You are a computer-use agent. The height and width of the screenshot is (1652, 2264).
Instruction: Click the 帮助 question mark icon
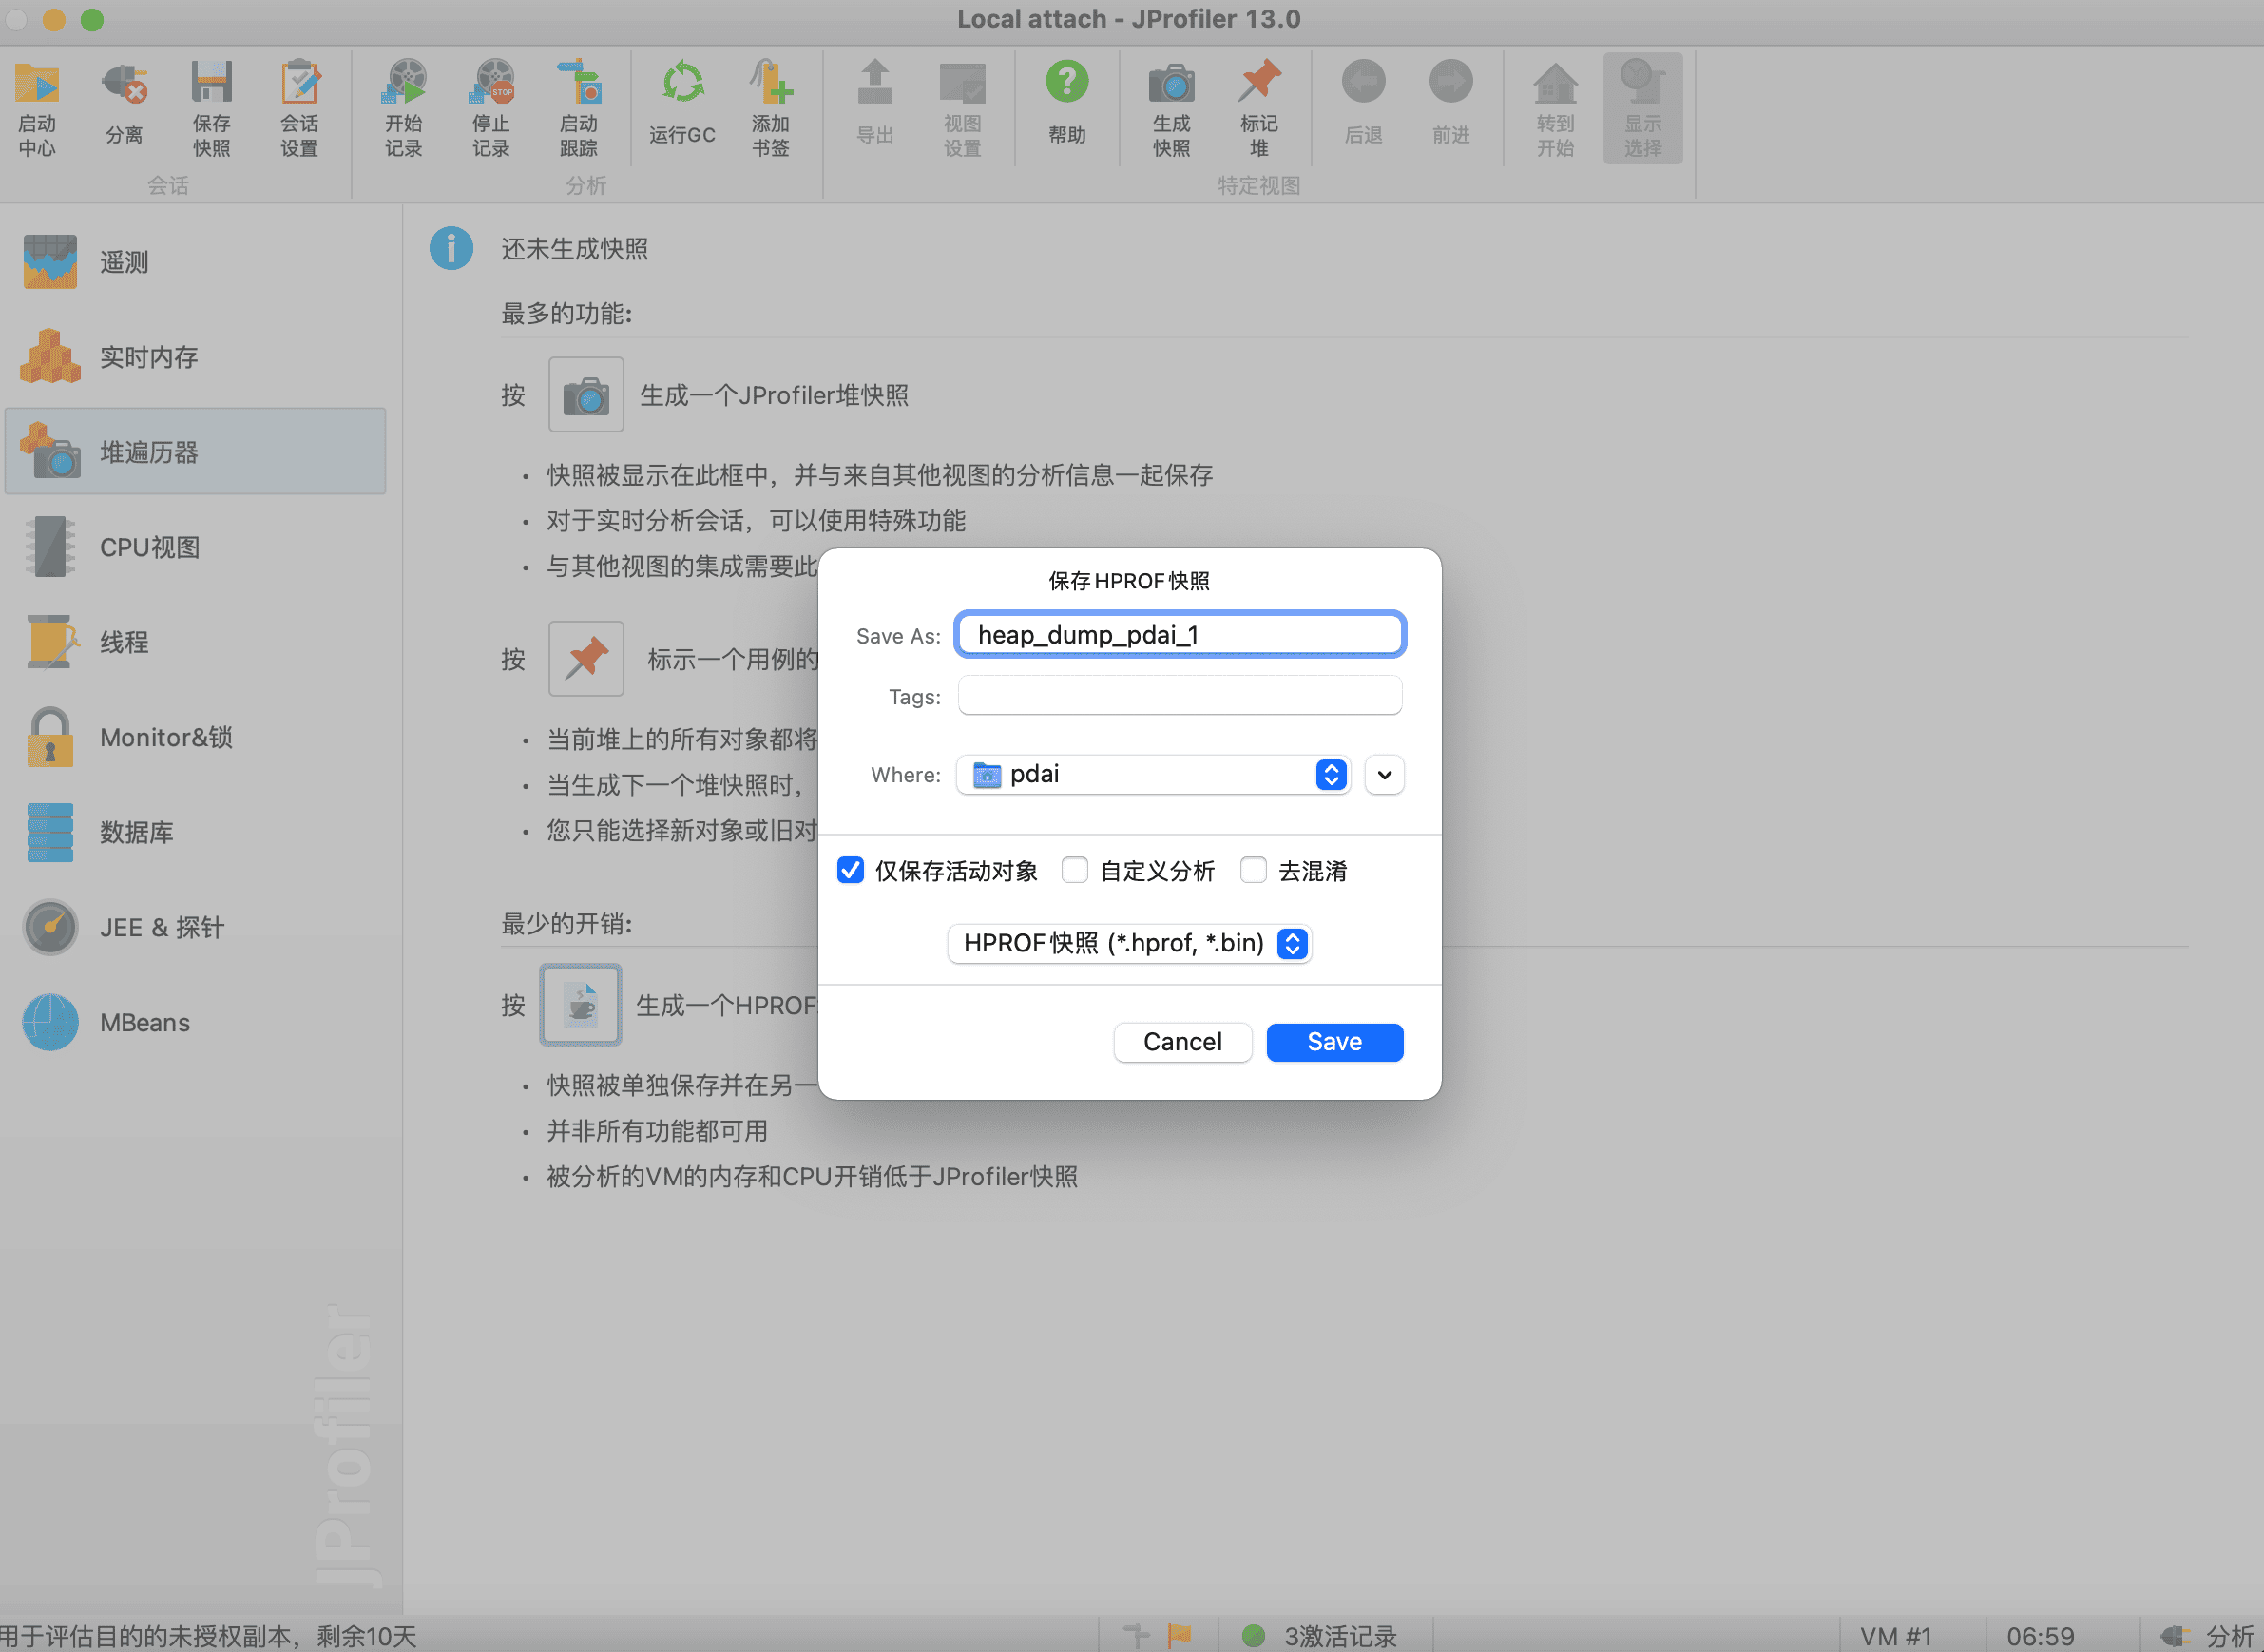[1067, 83]
